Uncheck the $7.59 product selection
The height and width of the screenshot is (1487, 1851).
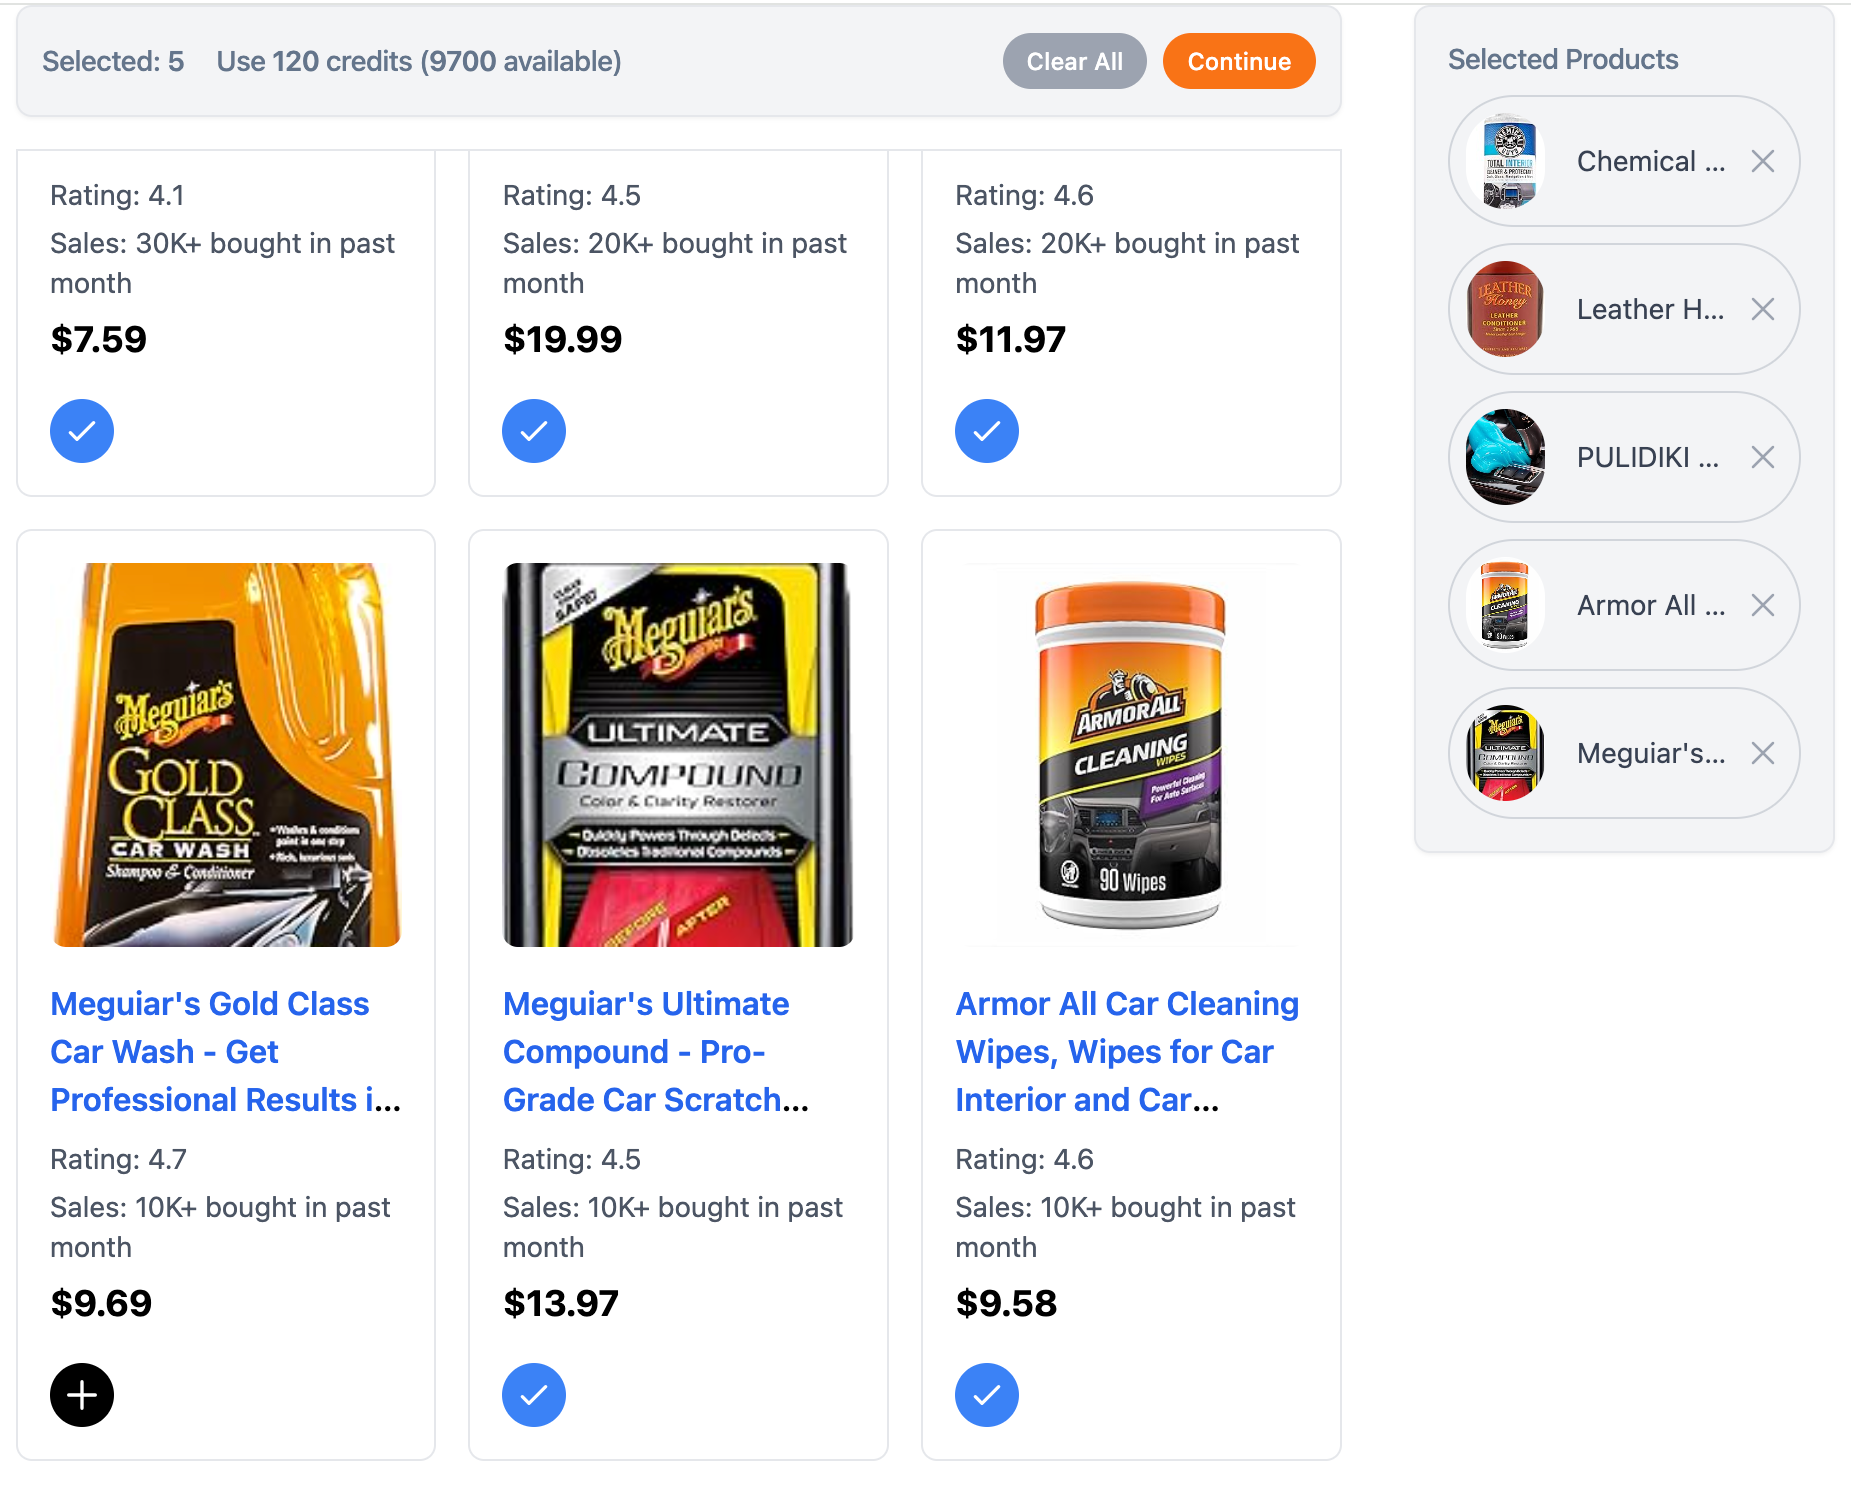click(x=82, y=431)
